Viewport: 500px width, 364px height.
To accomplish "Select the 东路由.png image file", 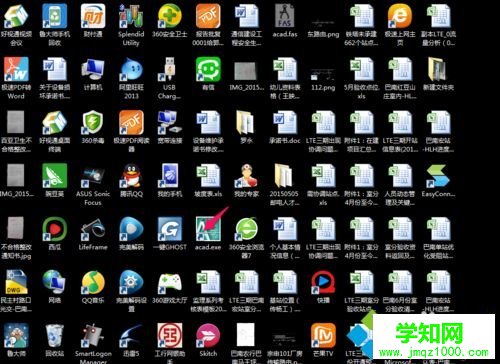I will click(323, 23).
